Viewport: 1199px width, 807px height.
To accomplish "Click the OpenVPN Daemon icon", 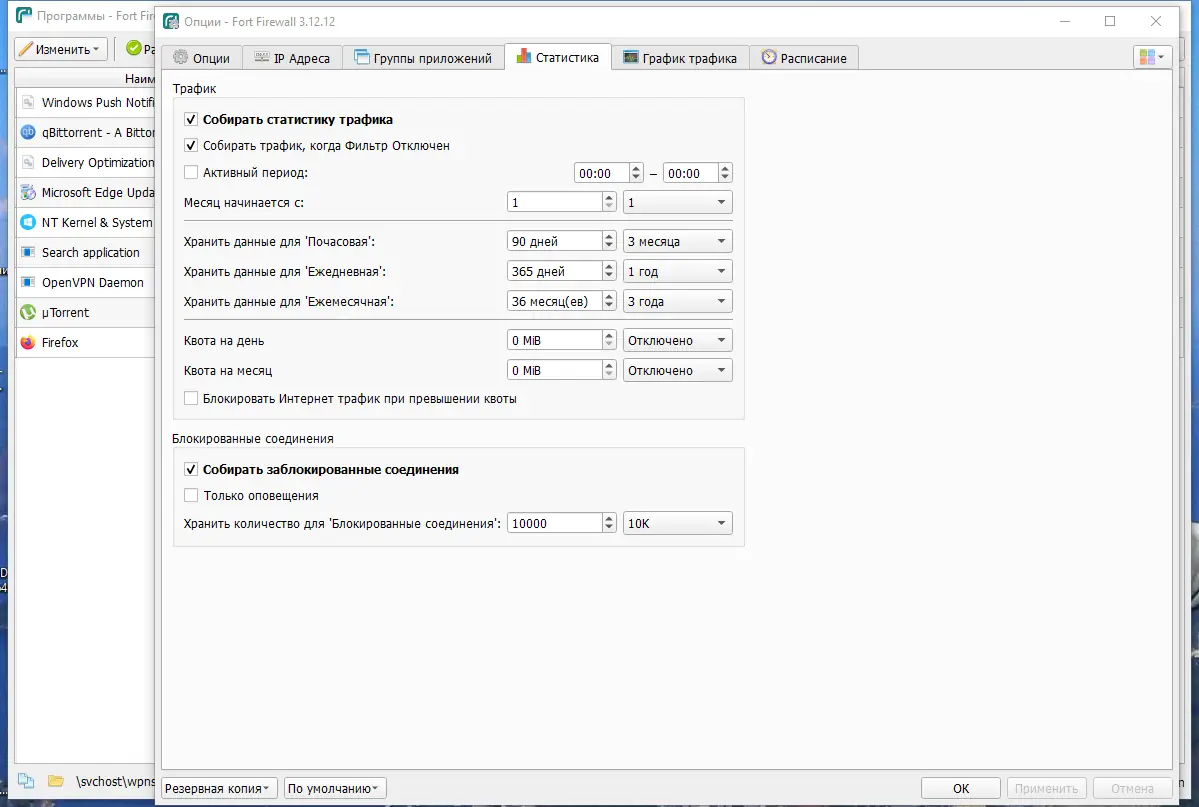I will 28,281.
